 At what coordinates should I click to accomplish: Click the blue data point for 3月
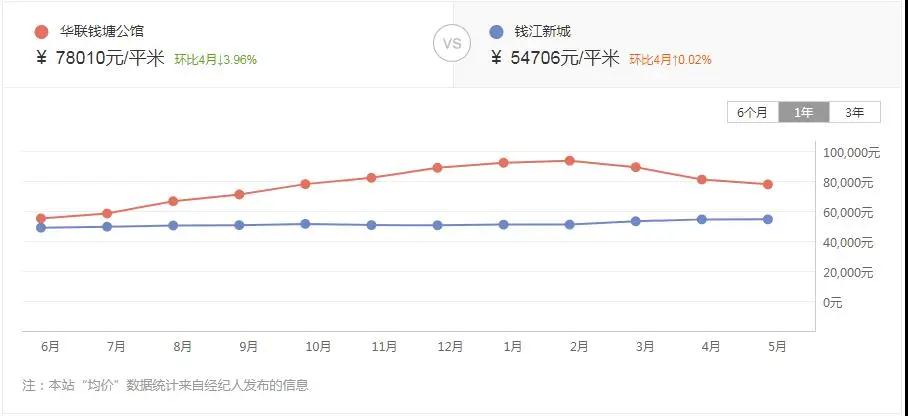point(636,221)
